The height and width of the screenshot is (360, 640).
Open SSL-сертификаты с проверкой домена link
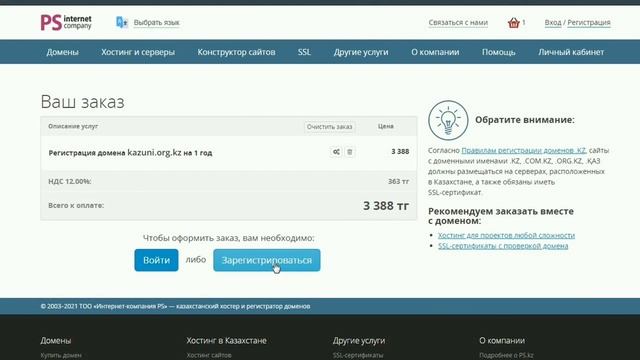click(503, 246)
